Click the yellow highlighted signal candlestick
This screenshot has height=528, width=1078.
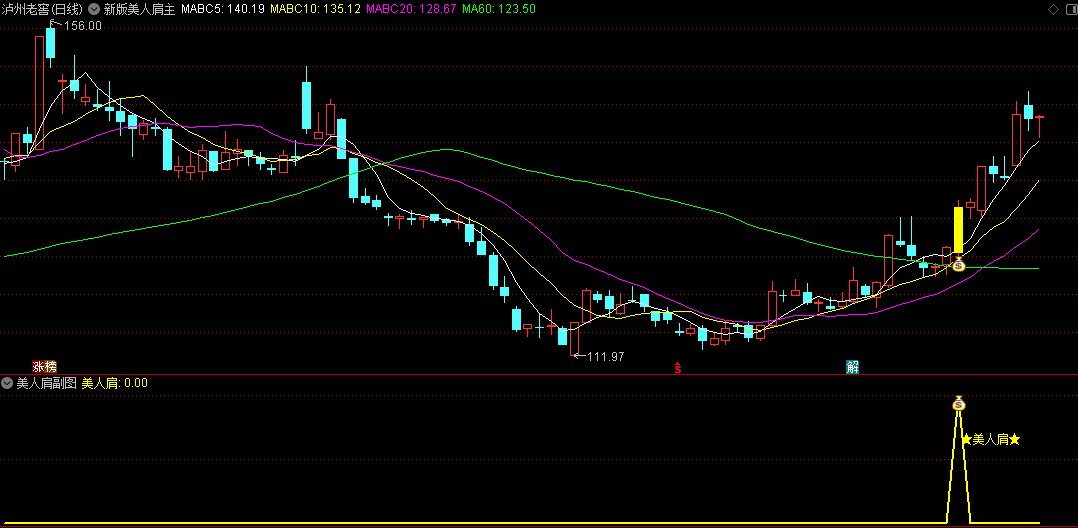(x=958, y=230)
